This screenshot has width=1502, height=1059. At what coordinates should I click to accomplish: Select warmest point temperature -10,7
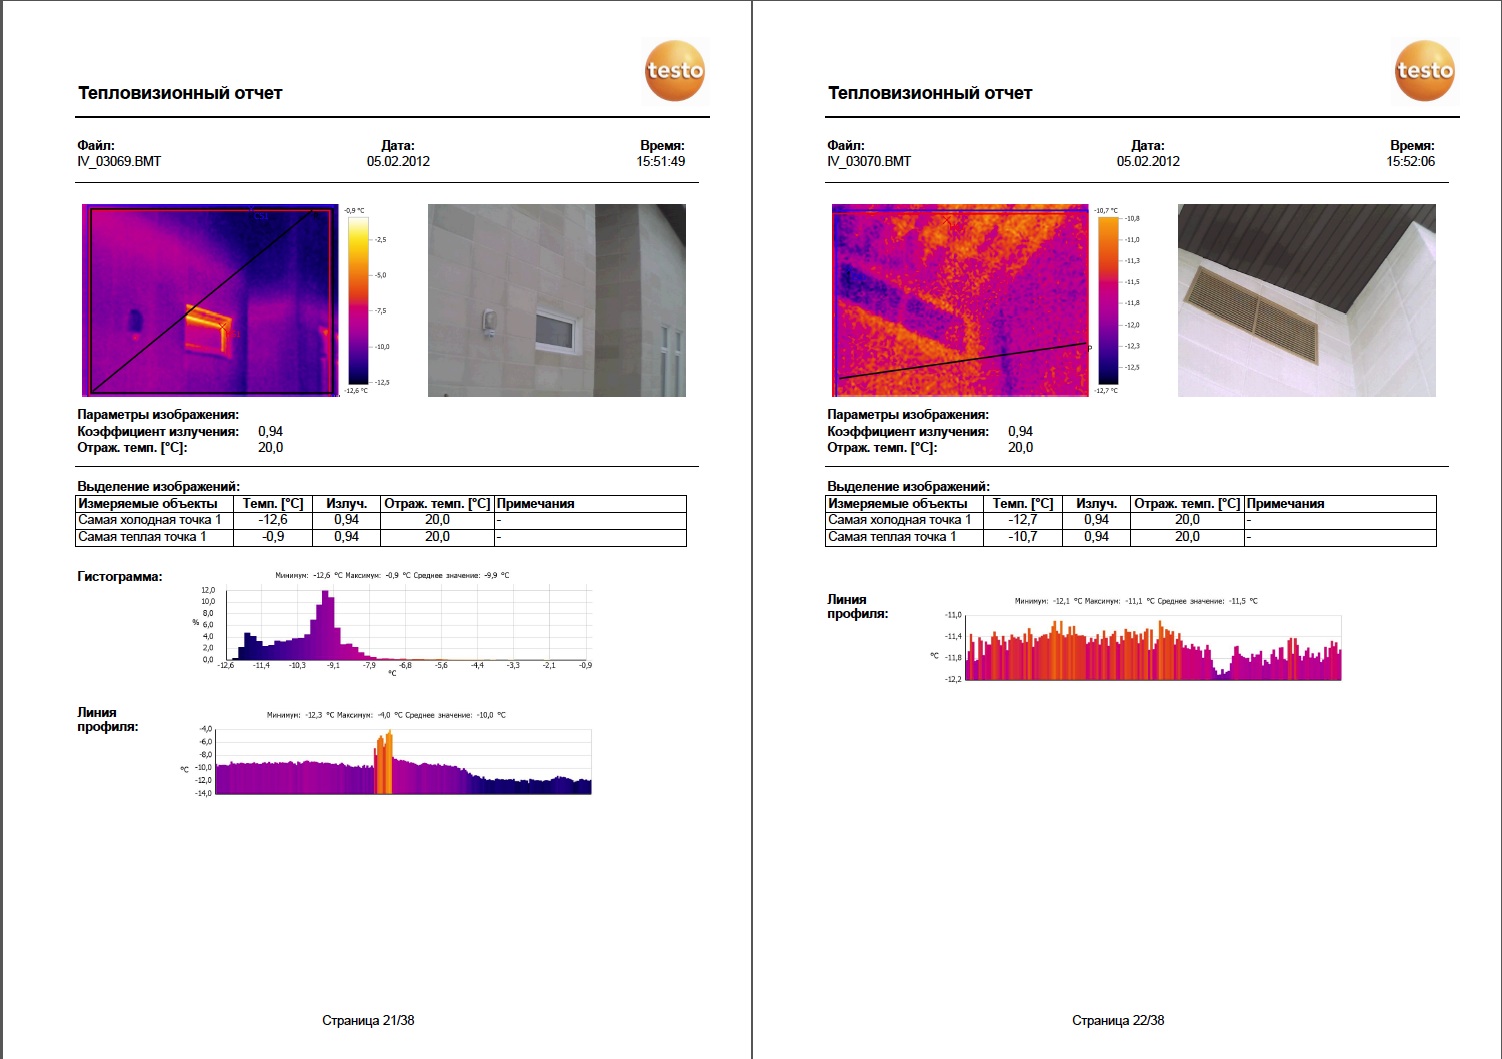(x=1023, y=537)
